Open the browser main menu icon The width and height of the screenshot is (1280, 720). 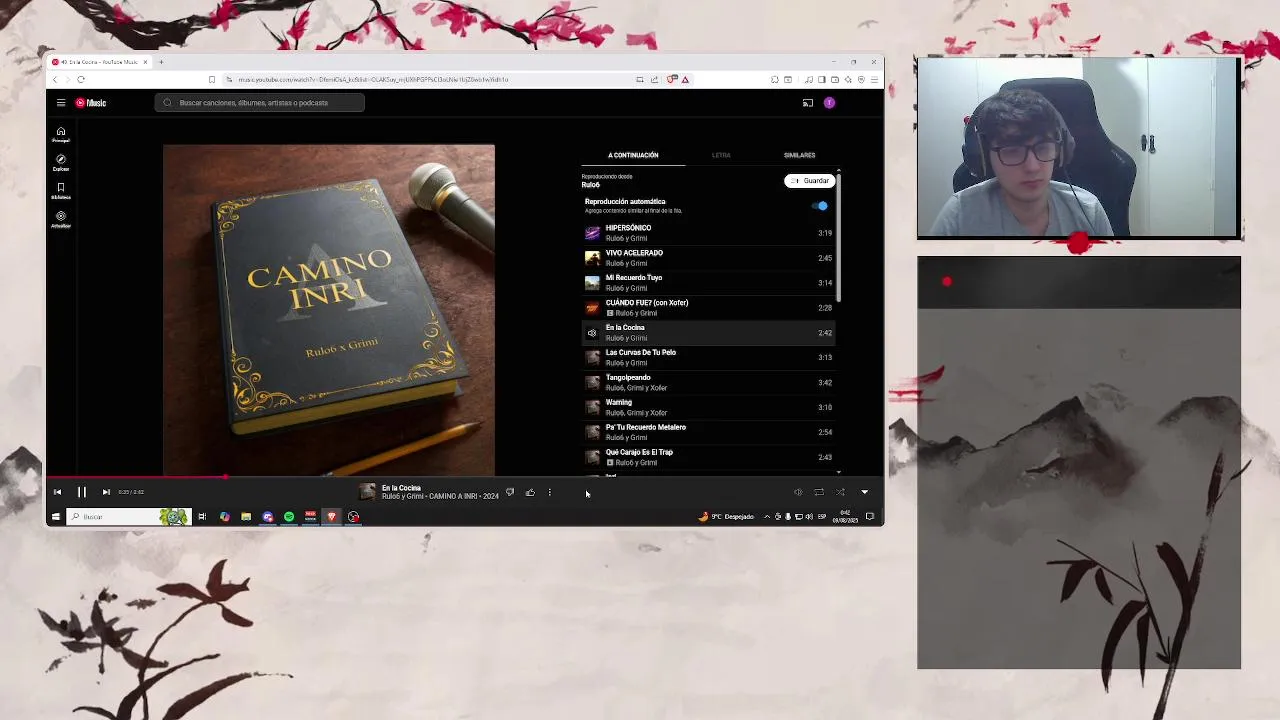click(874, 79)
